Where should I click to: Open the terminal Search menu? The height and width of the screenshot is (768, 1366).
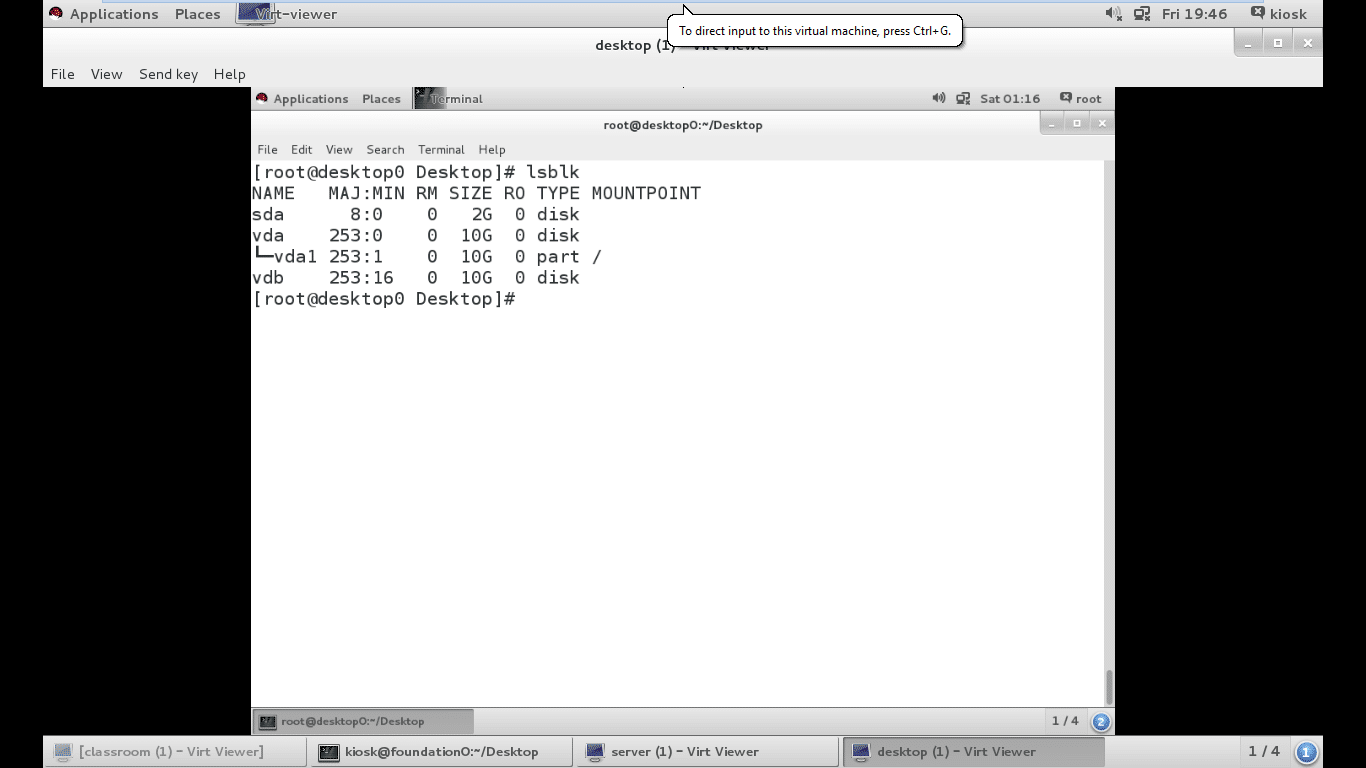point(385,150)
